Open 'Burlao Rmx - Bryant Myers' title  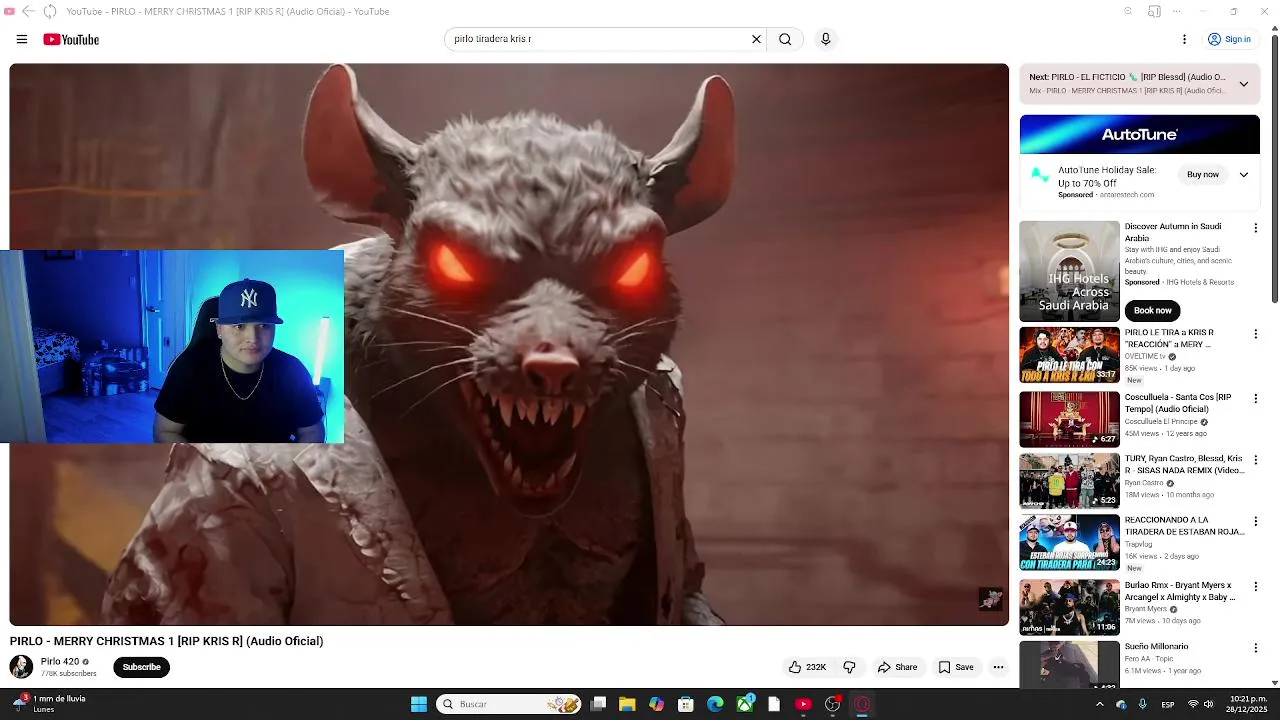click(x=1180, y=591)
